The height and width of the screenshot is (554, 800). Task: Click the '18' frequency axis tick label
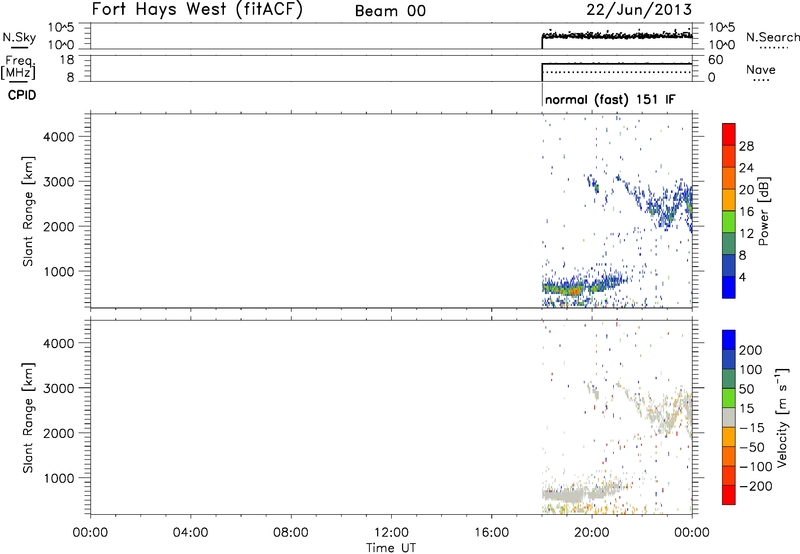[67, 60]
